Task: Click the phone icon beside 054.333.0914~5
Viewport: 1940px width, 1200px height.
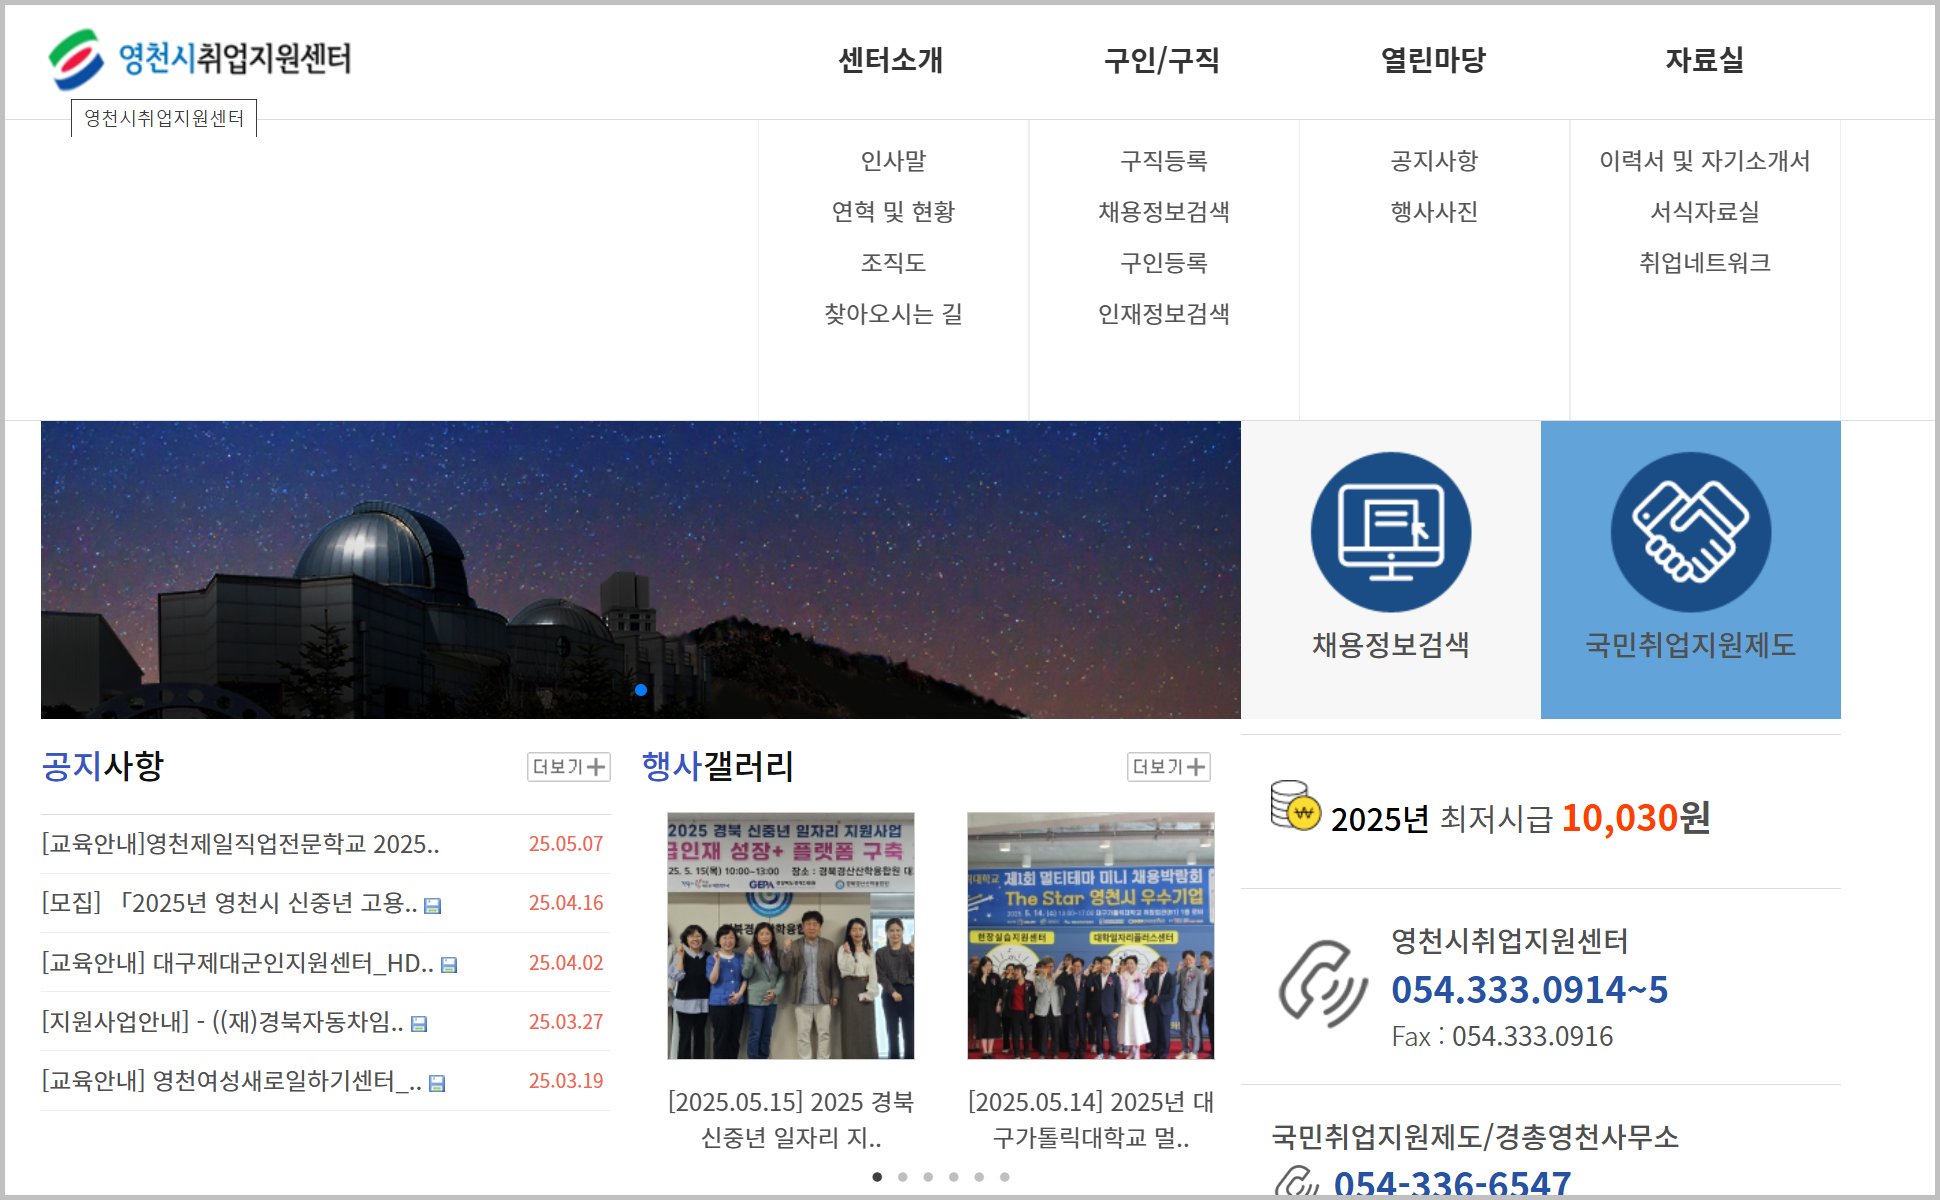Action: click(x=1322, y=985)
